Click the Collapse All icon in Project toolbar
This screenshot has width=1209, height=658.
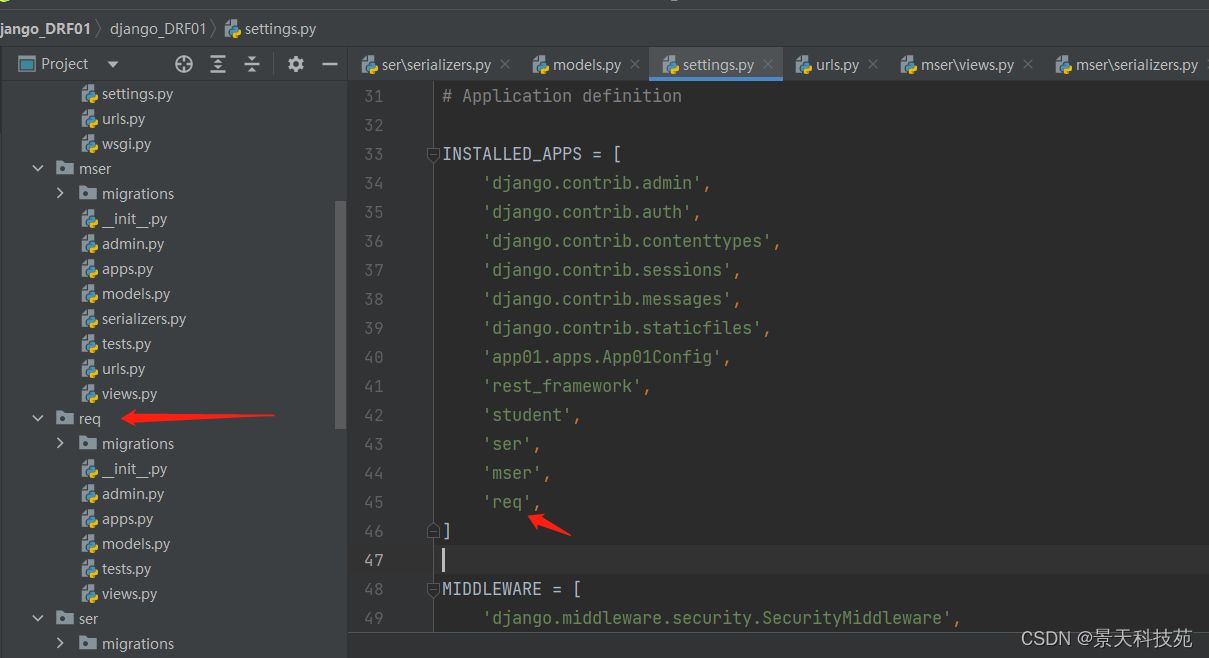(x=252, y=63)
